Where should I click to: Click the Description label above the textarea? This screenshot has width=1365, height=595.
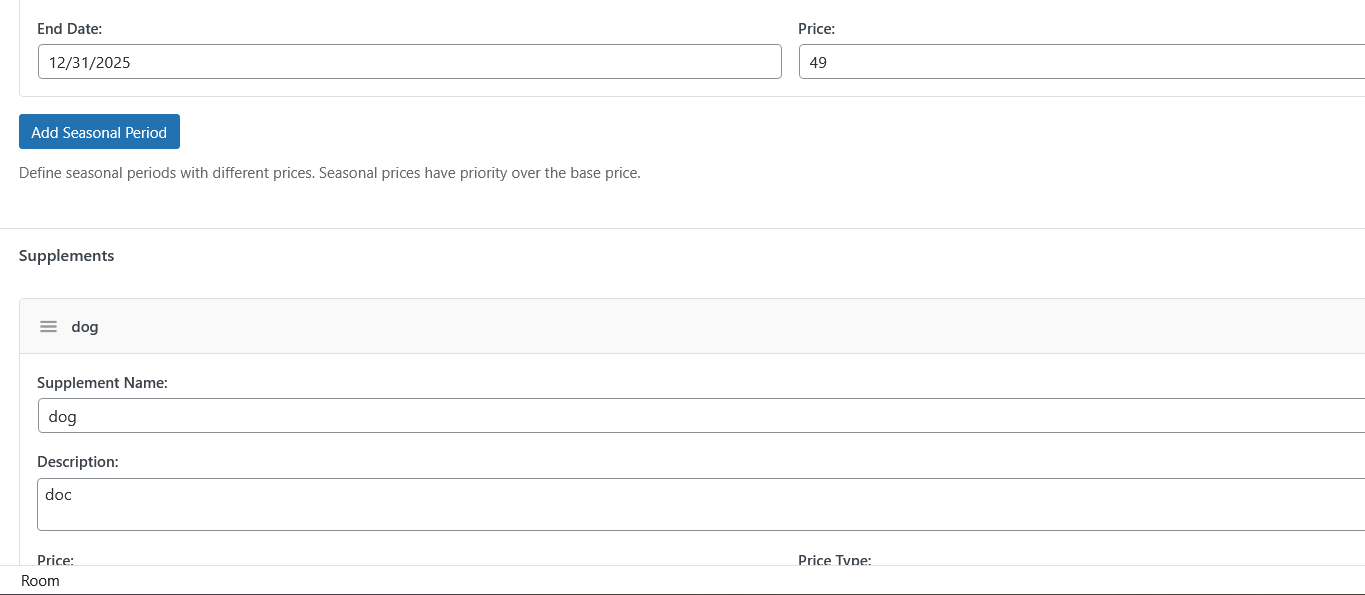pos(78,461)
